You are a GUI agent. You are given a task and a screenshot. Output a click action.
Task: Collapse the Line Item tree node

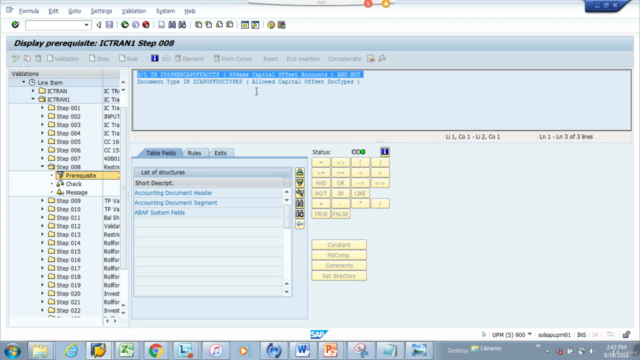pos(24,82)
